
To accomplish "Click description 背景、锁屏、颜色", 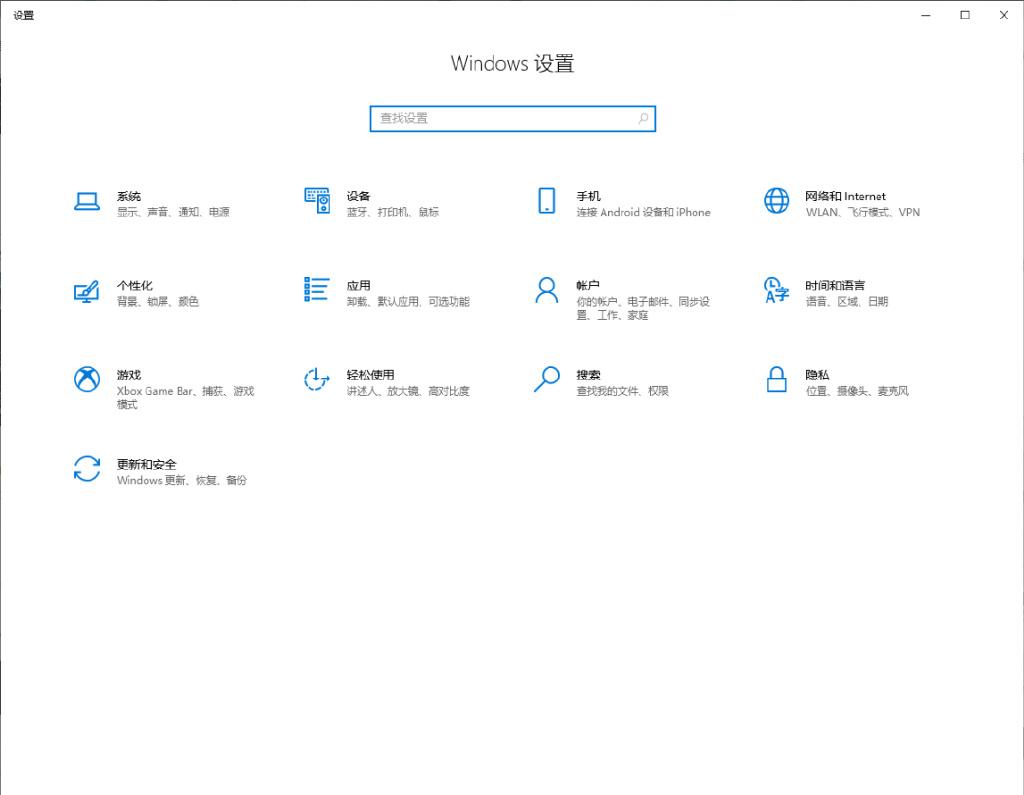I will click(157, 302).
